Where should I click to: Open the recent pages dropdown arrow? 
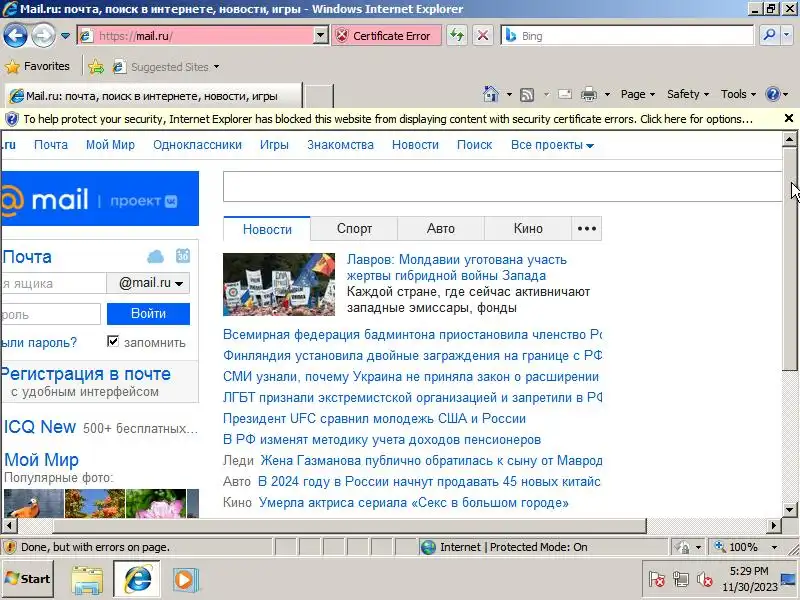pos(65,36)
